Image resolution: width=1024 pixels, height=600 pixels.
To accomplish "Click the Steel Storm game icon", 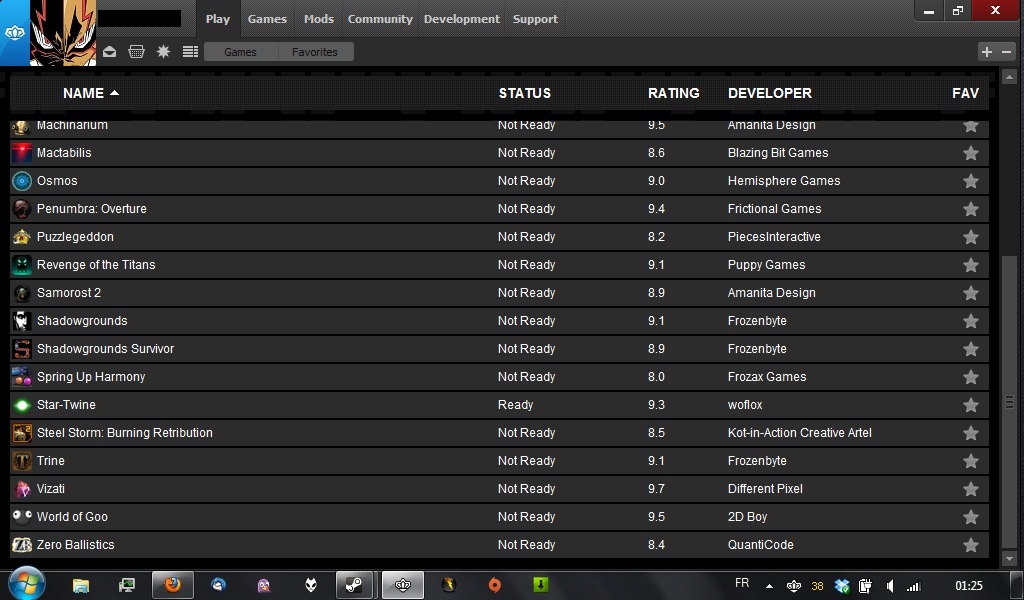I will pos(22,433).
